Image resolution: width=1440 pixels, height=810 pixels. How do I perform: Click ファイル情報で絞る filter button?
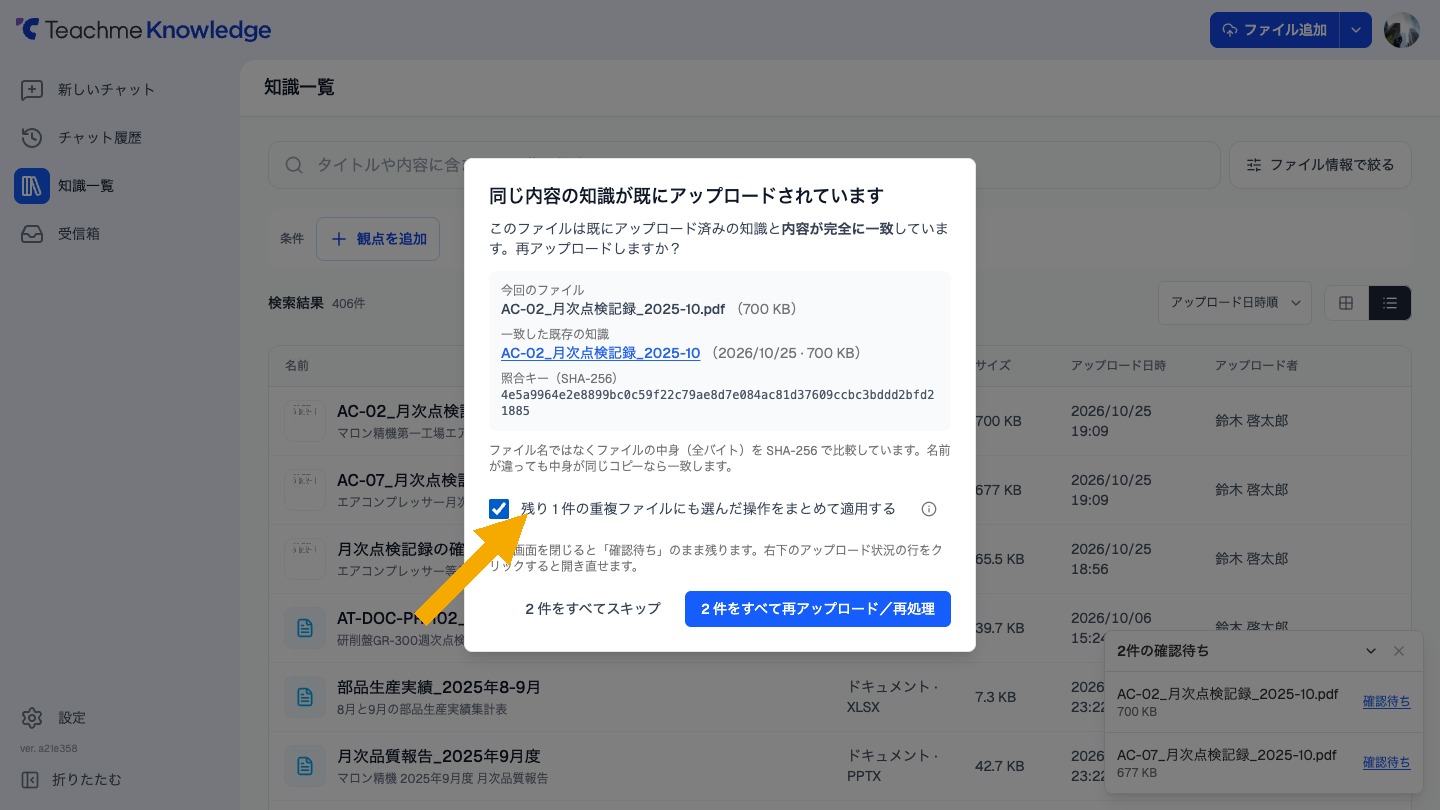[1320, 165]
